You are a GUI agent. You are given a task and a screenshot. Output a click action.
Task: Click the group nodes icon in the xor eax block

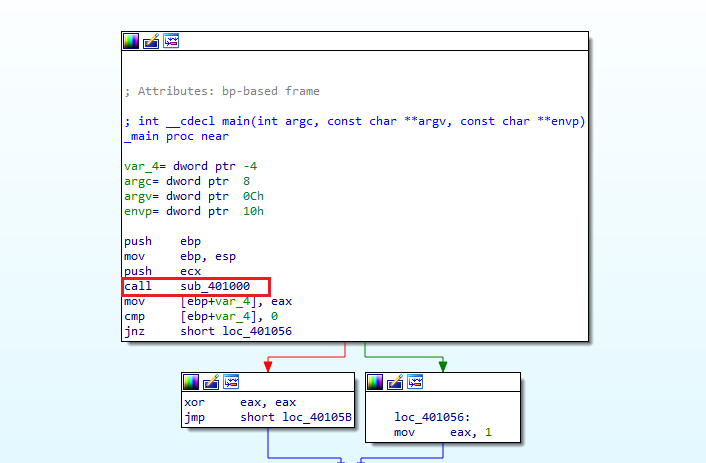(x=231, y=382)
